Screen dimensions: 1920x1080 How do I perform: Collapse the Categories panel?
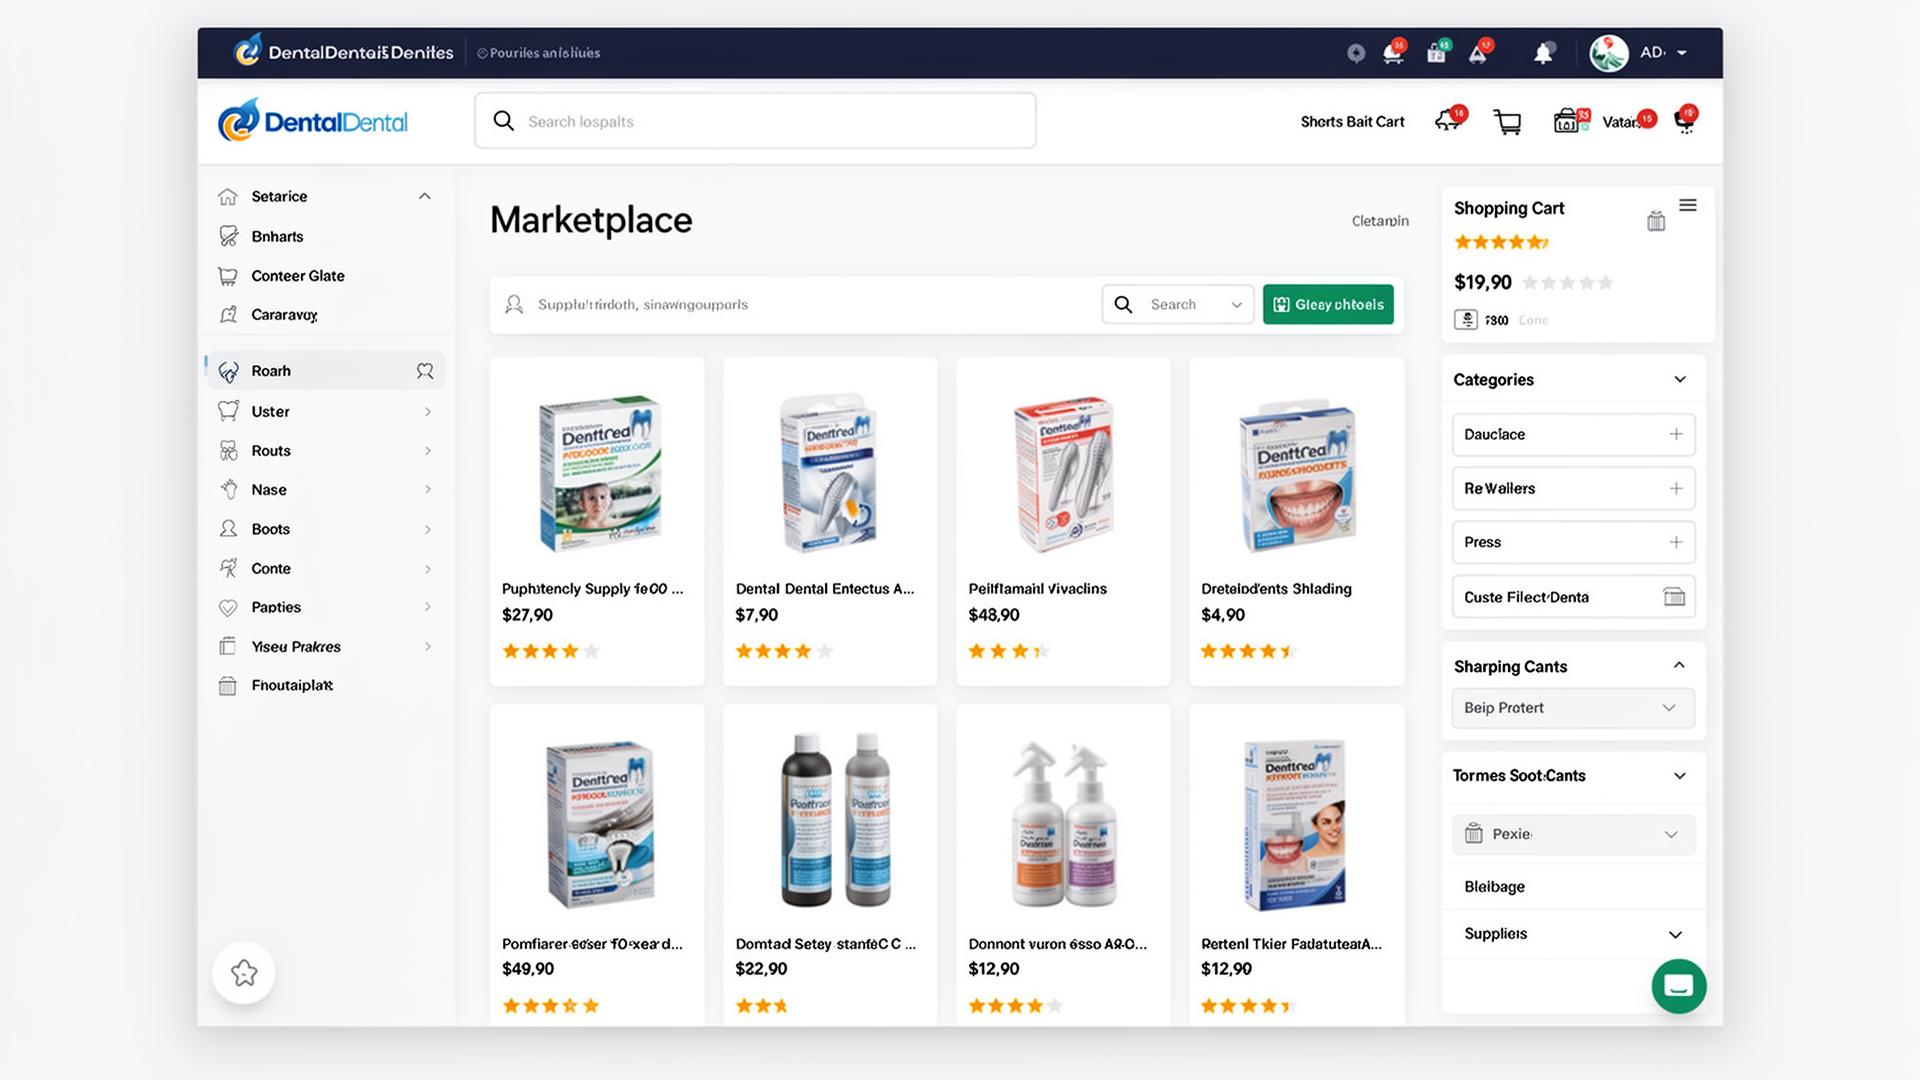1680,379
